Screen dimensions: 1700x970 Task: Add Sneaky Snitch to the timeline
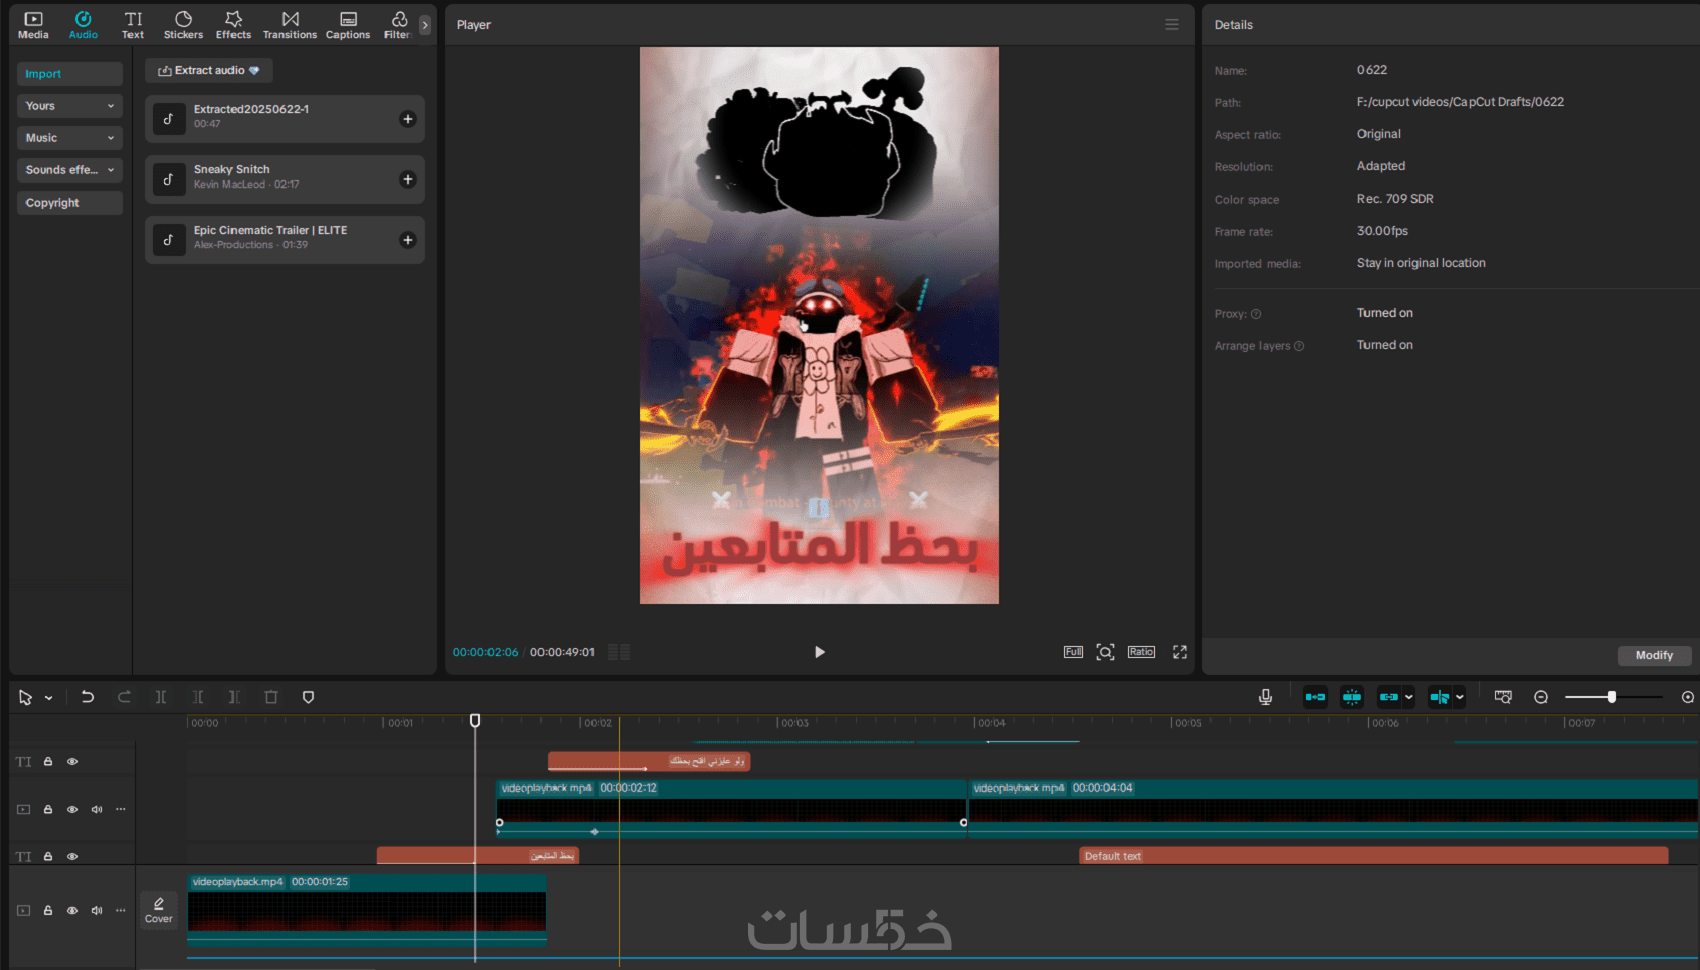pyautogui.click(x=408, y=180)
